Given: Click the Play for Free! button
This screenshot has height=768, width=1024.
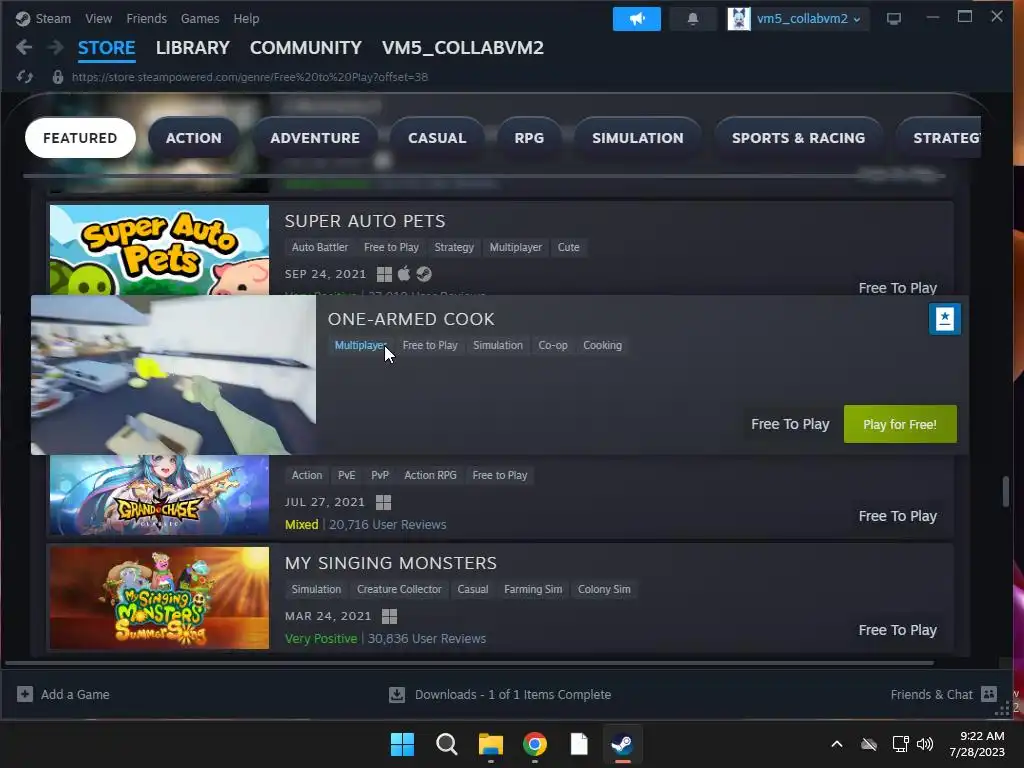Looking at the screenshot, I should pyautogui.click(x=900, y=424).
